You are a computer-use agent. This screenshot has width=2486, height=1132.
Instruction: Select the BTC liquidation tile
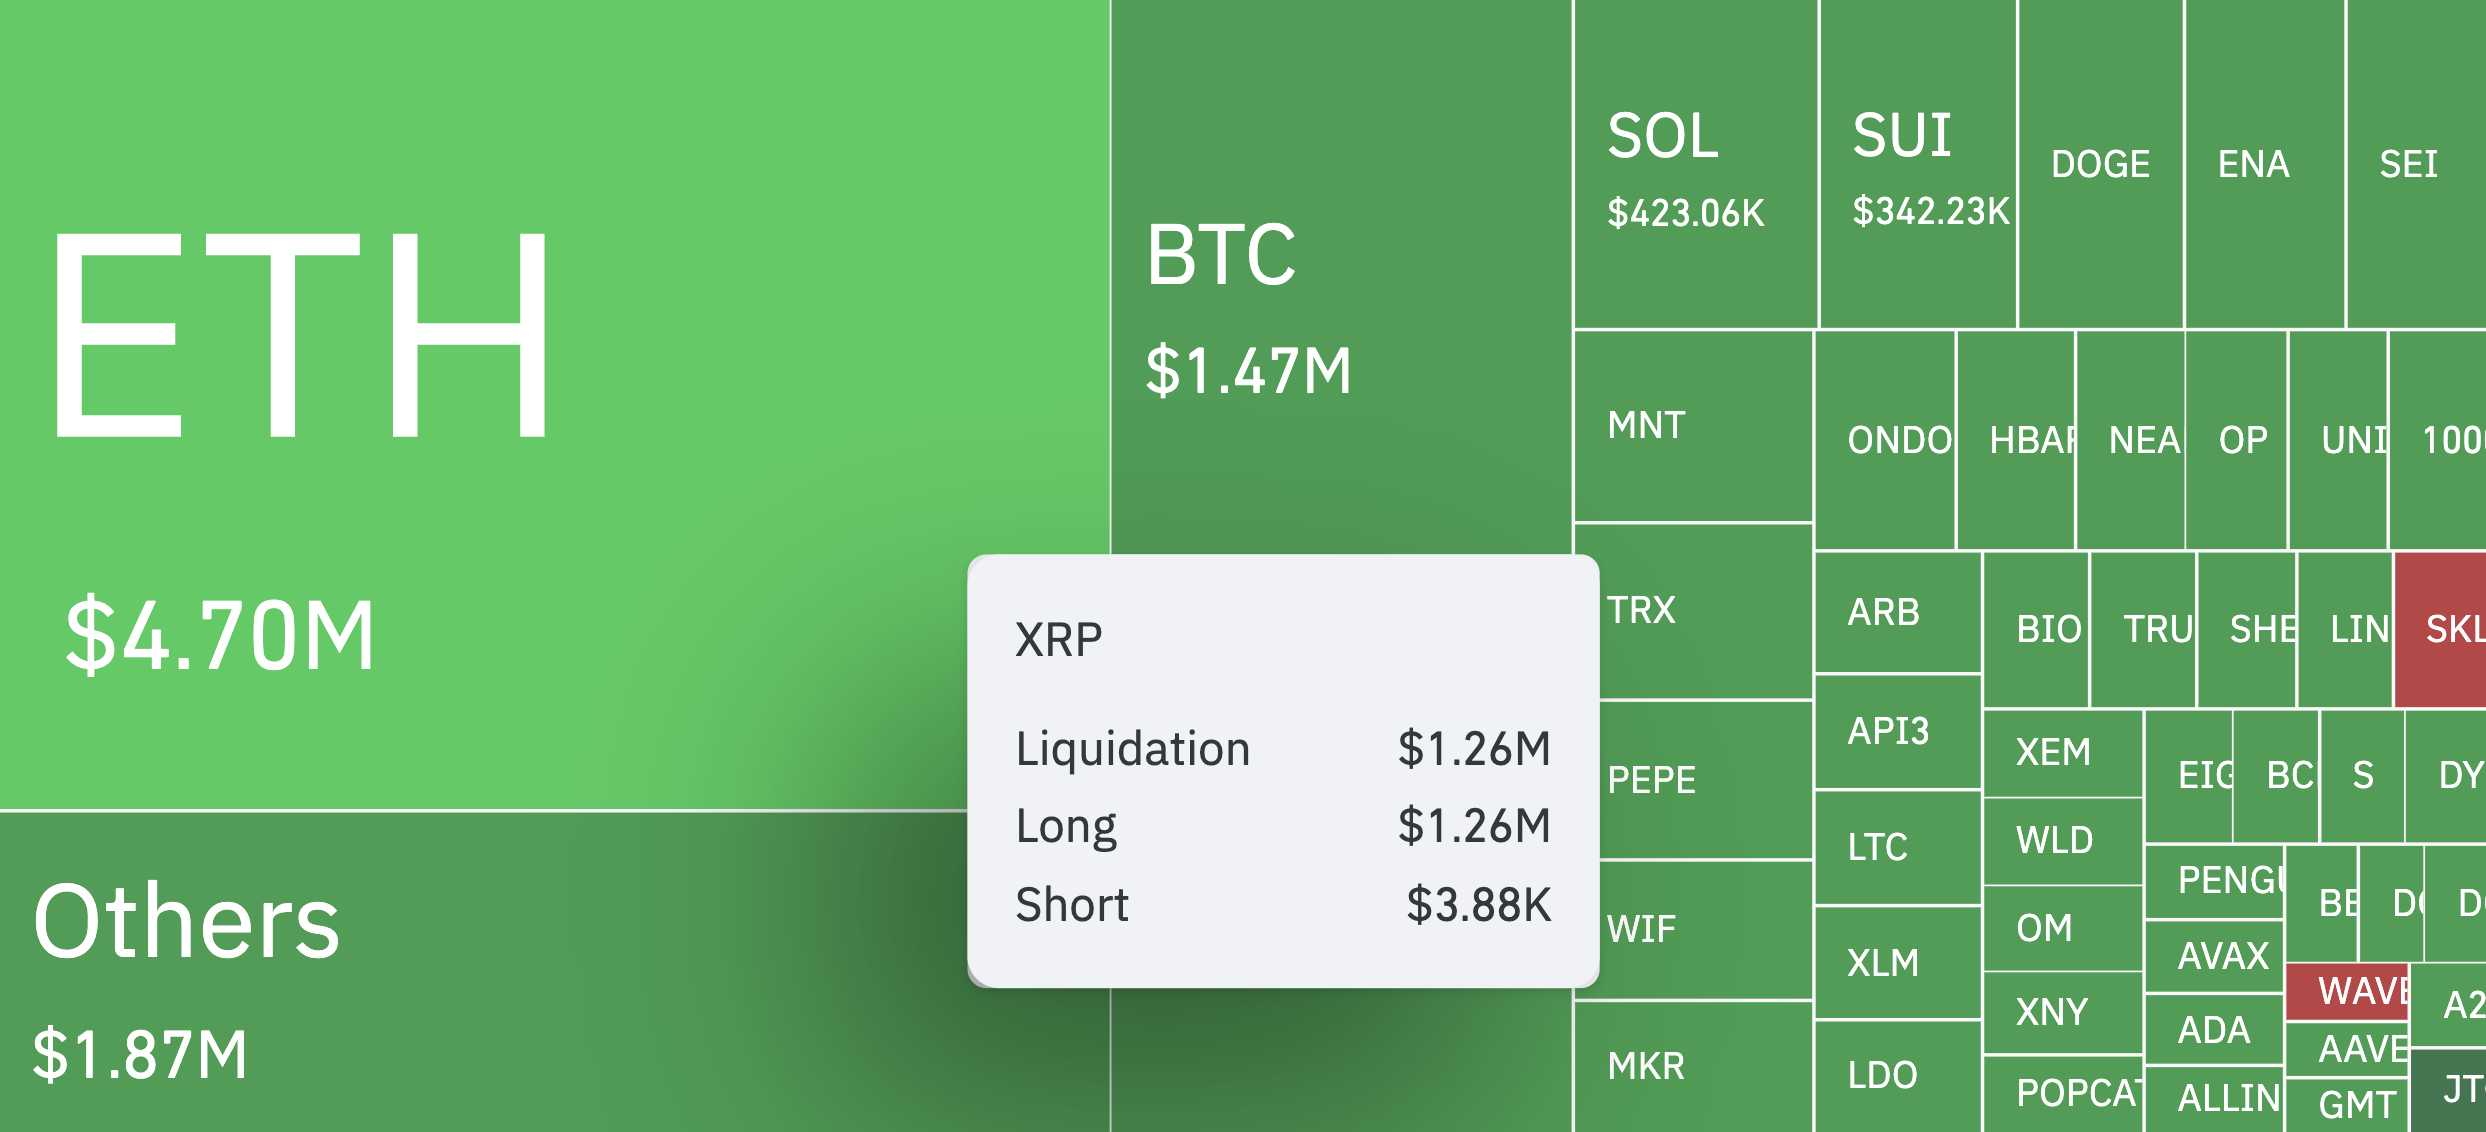(1340, 300)
